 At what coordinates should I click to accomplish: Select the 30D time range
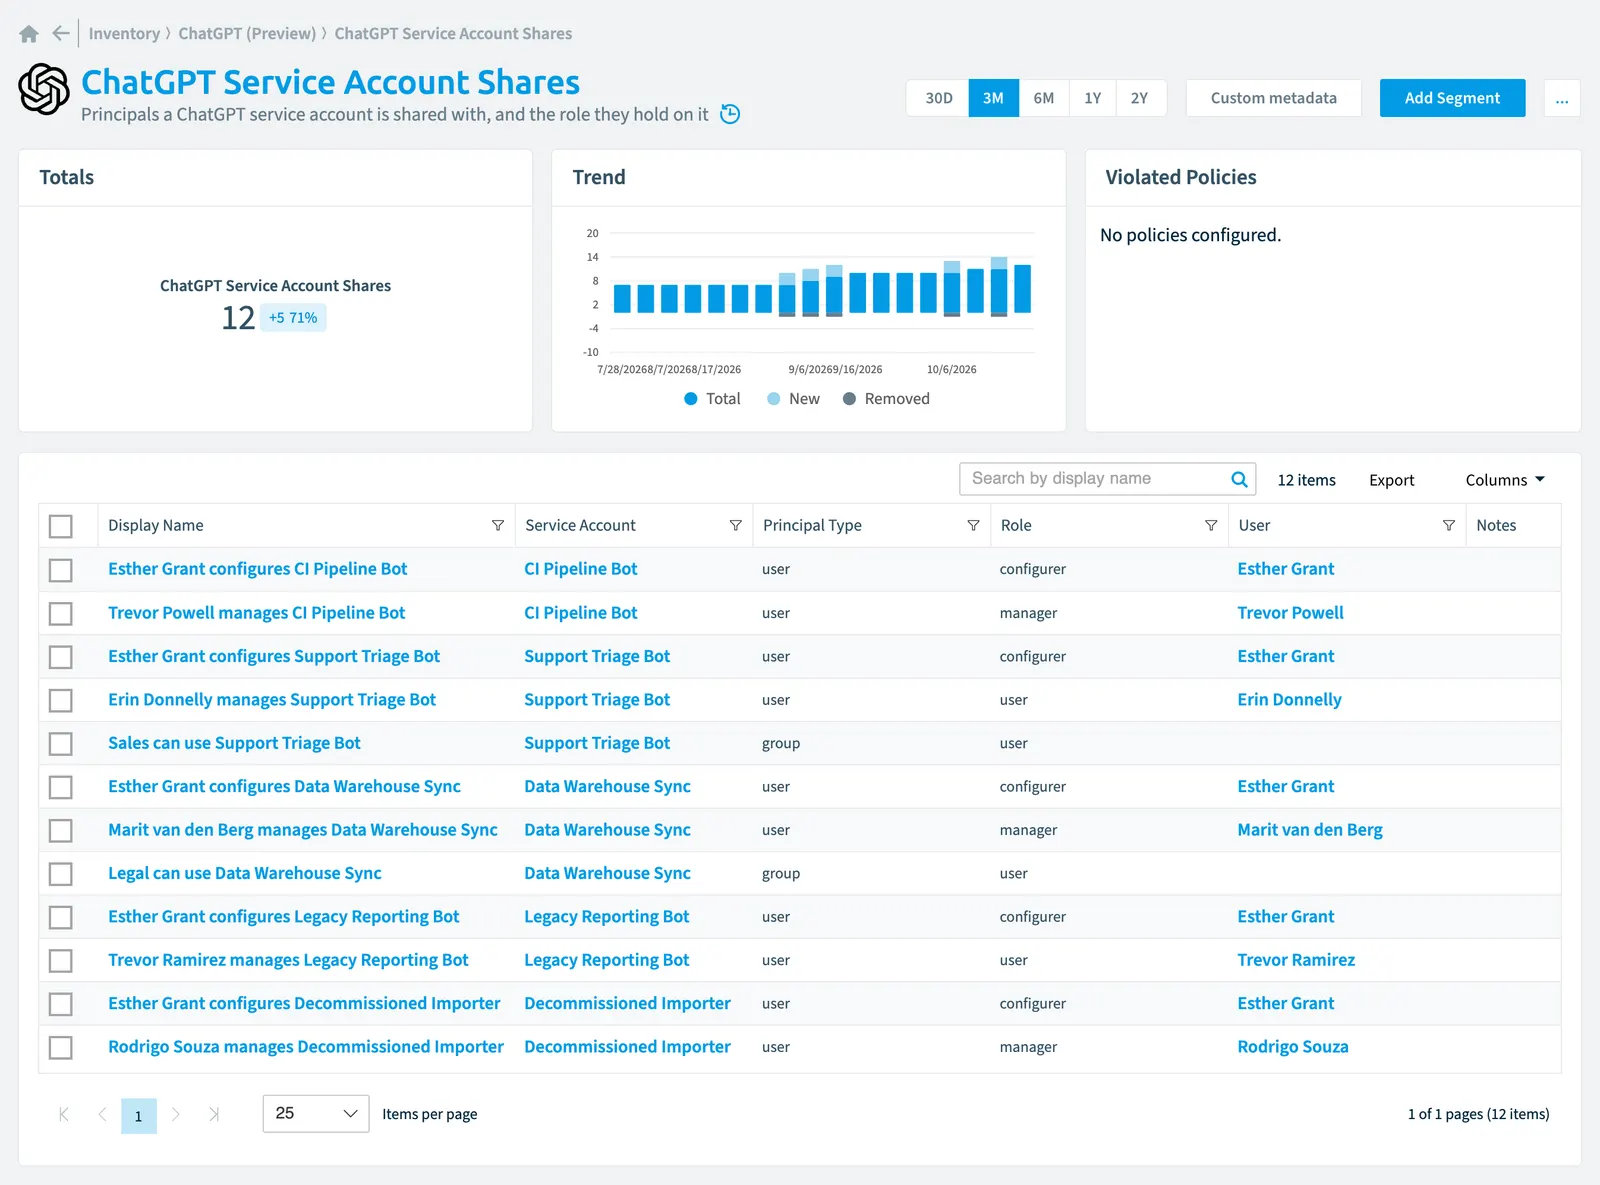938,98
